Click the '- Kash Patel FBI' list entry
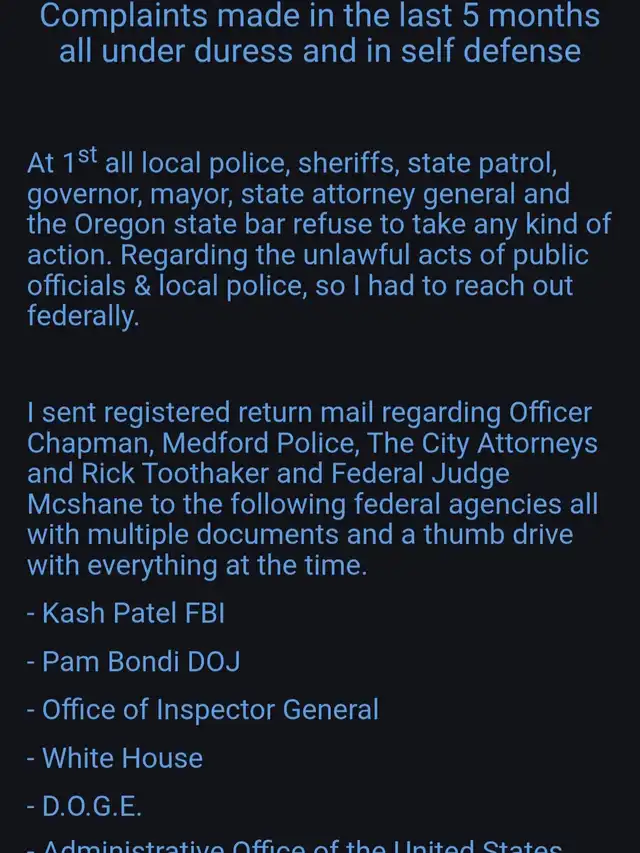This screenshot has height=853, width=640. tap(126, 613)
